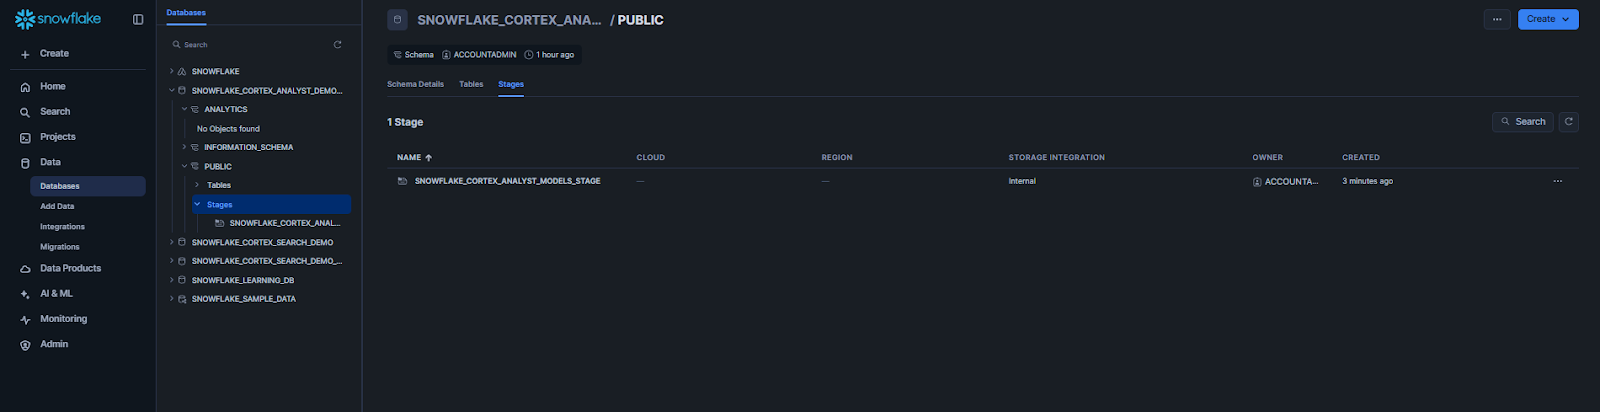
Task: Click the Snowflake logo
Action: [x=58, y=19]
